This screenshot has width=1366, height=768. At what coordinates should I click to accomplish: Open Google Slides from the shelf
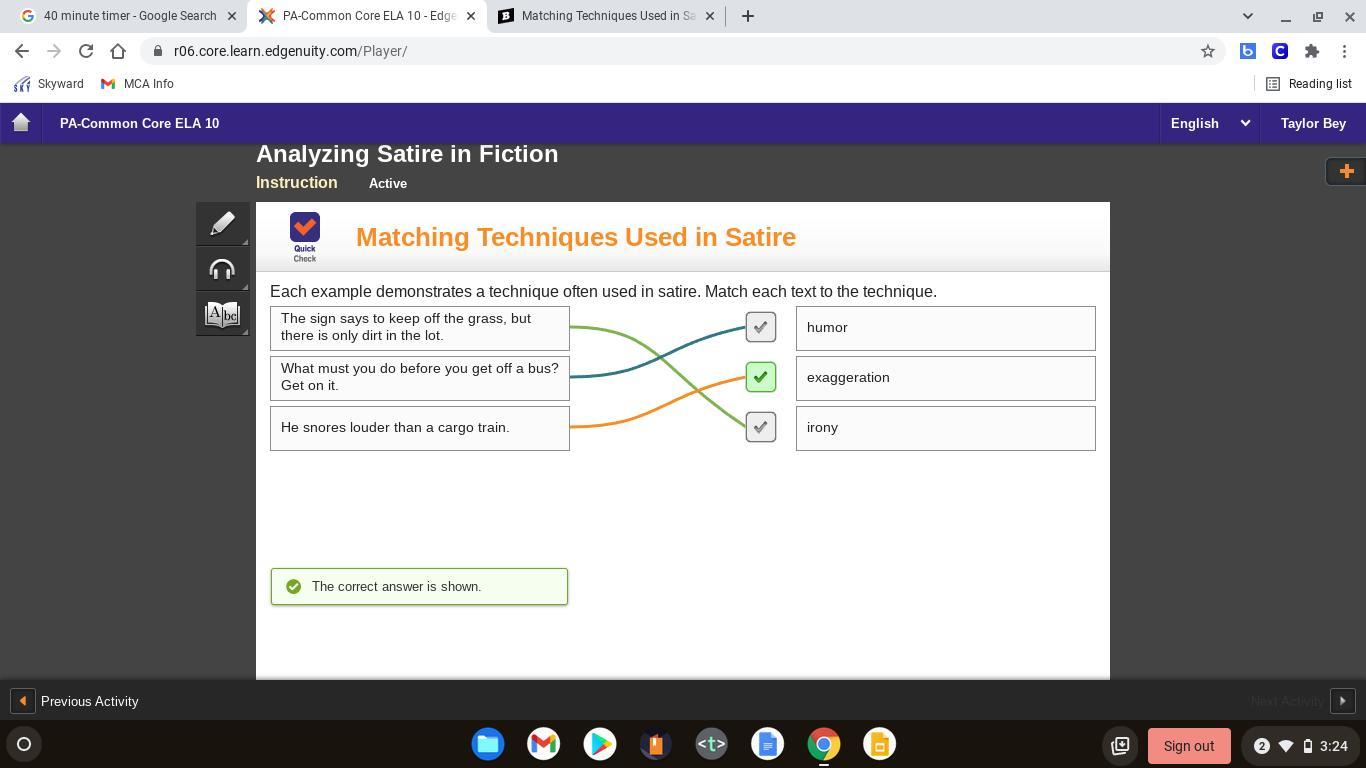pos(880,744)
